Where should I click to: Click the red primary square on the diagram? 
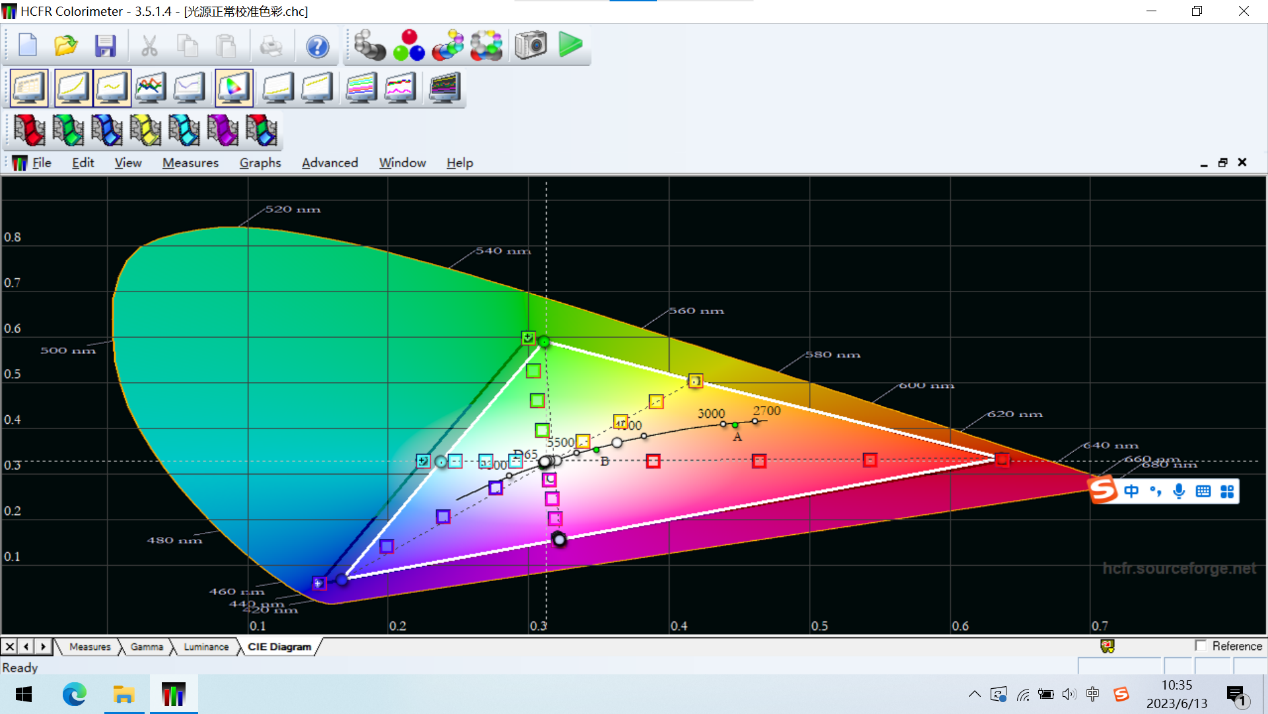click(1002, 459)
